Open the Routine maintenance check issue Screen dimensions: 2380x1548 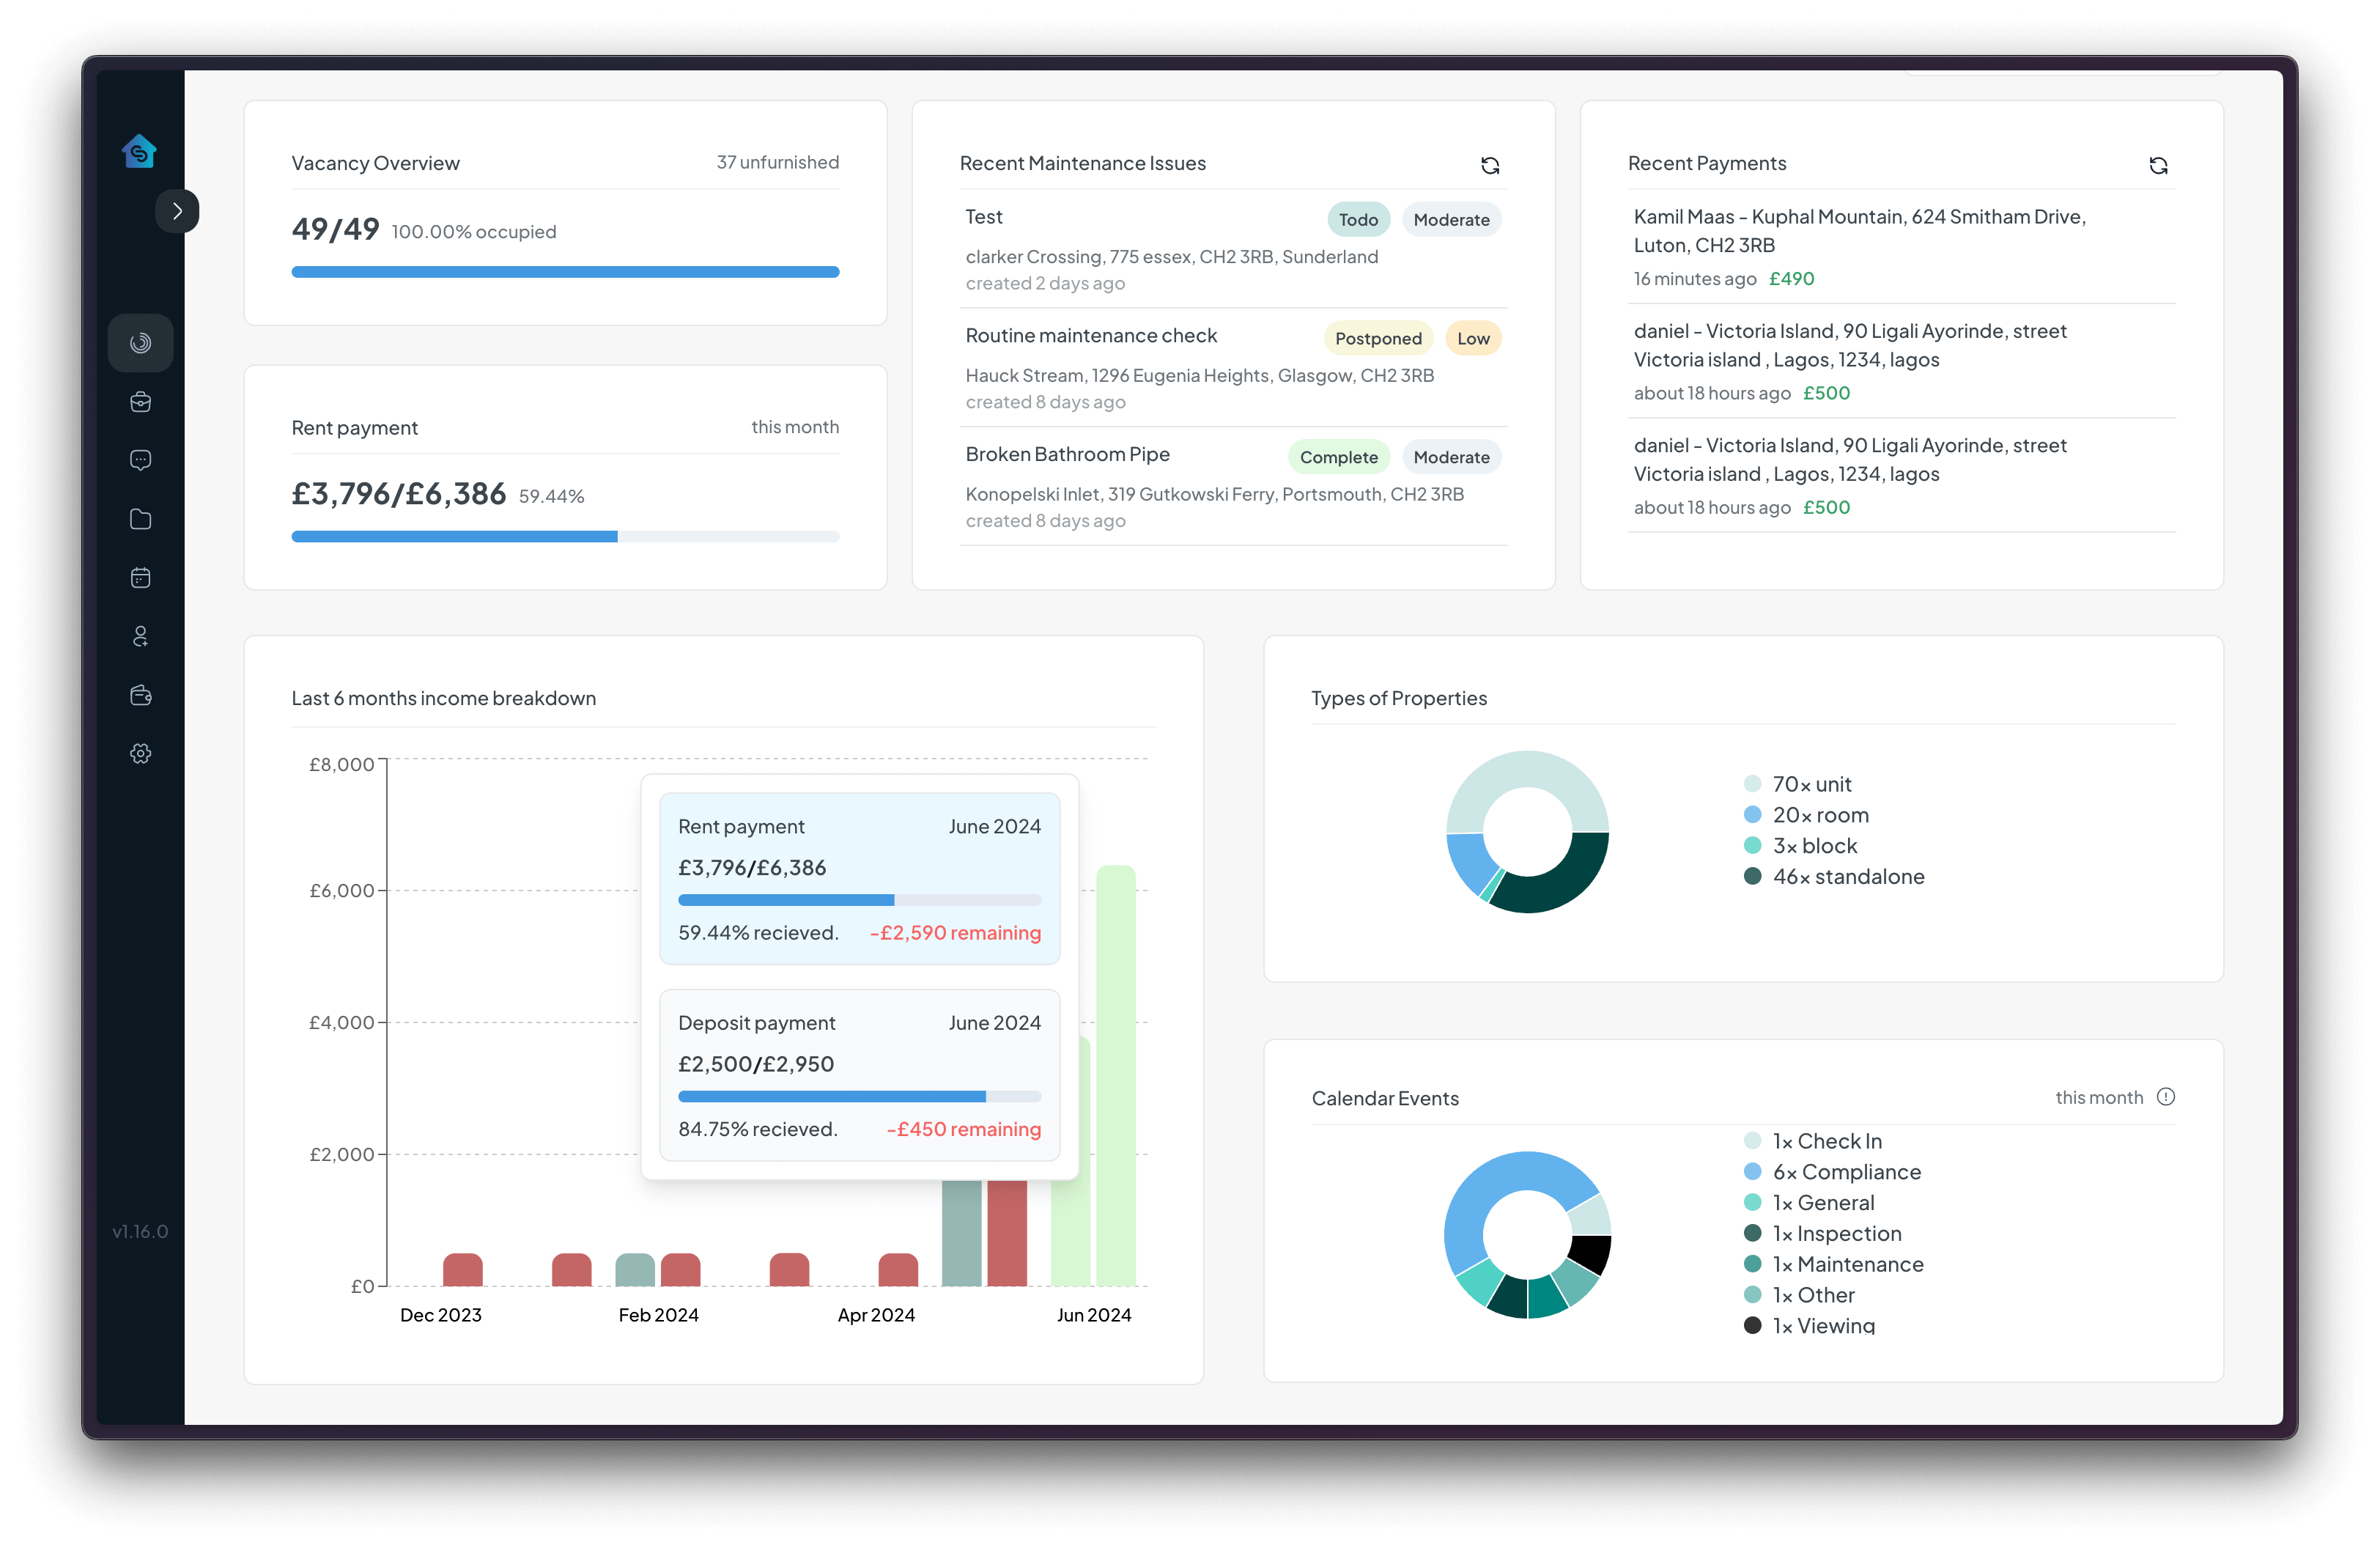point(1233,367)
